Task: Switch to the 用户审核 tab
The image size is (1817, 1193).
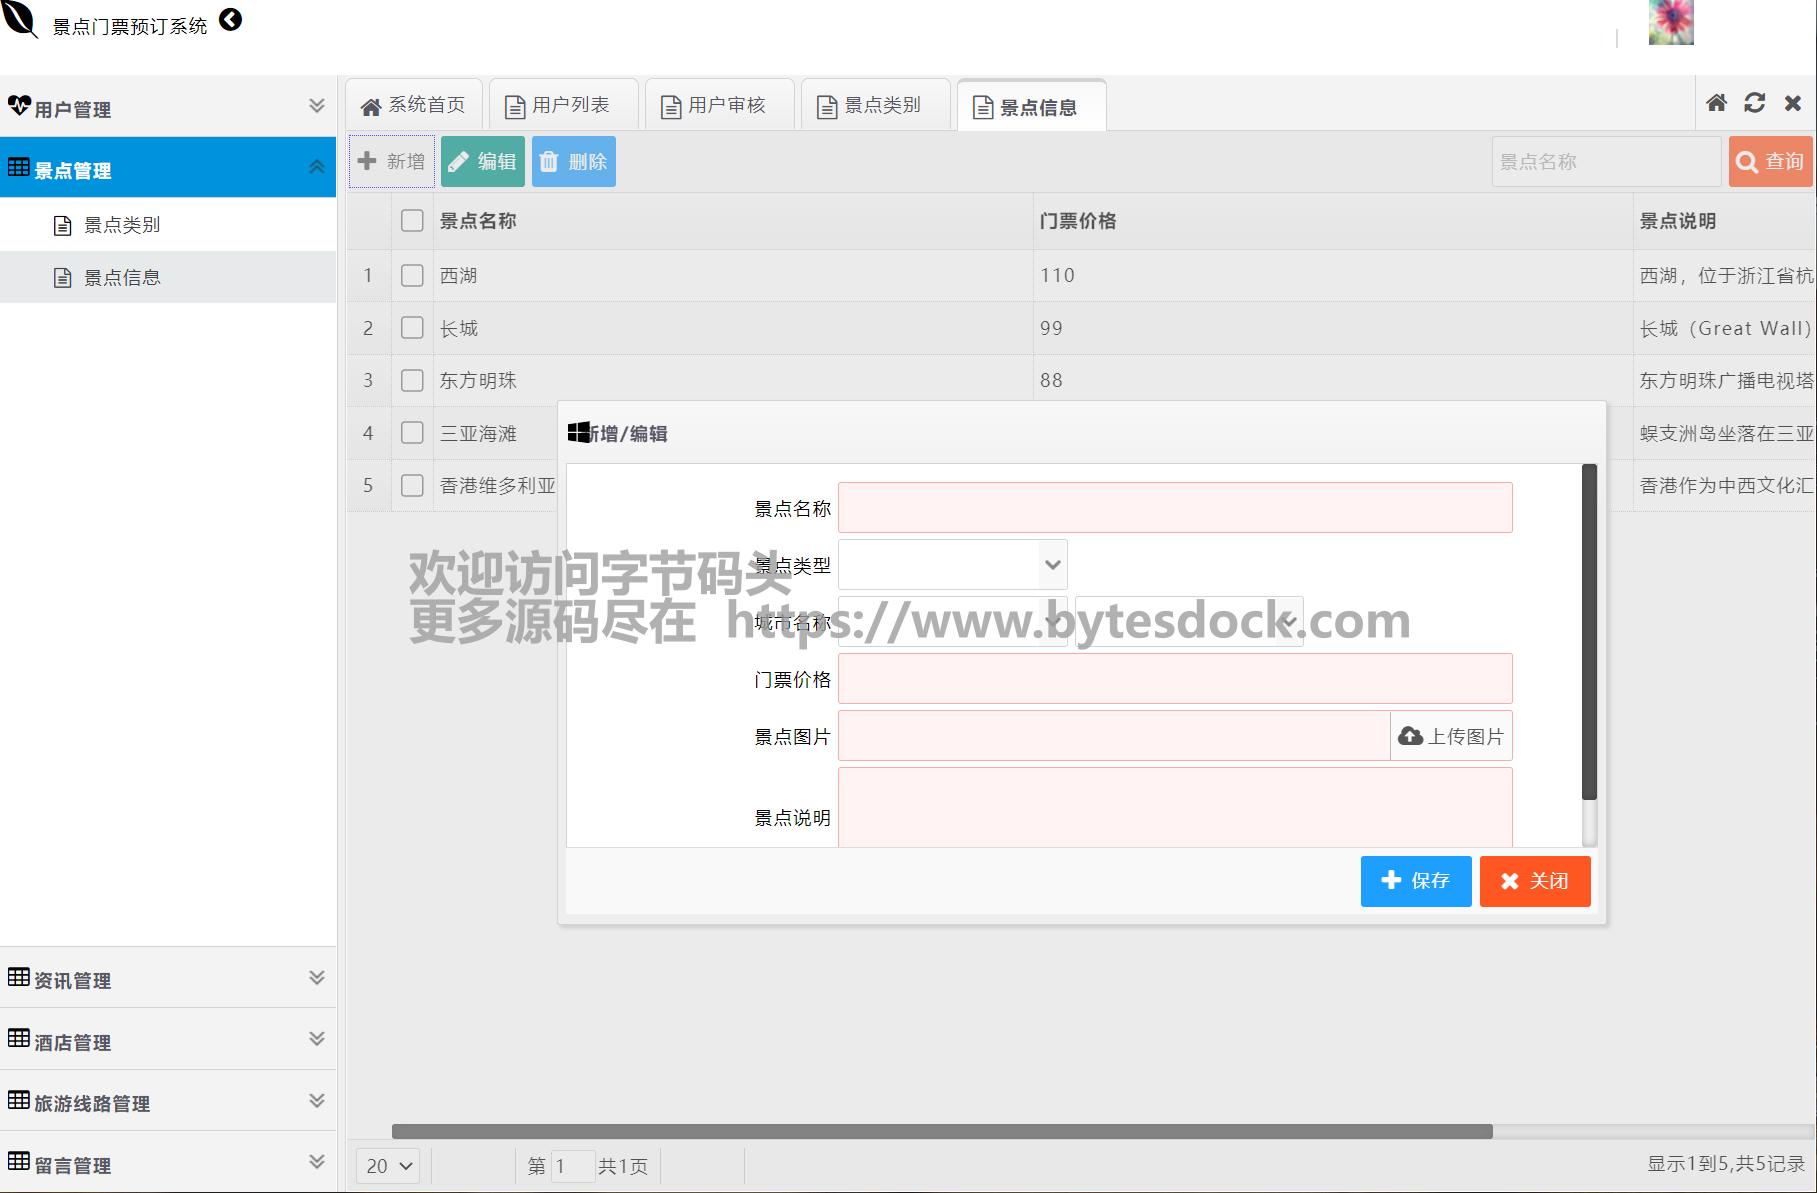Action: click(x=719, y=106)
